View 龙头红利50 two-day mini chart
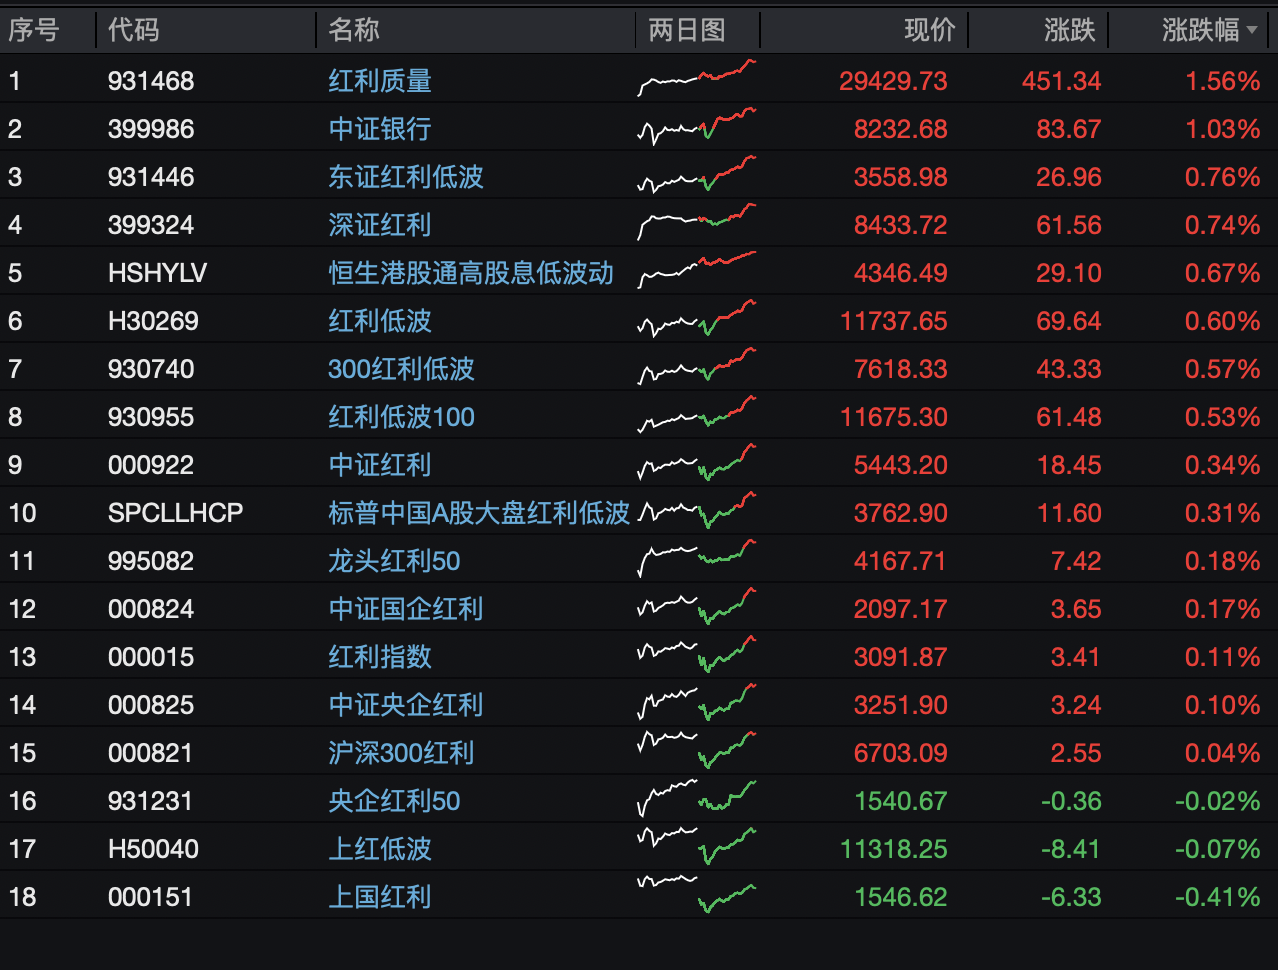Image resolution: width=1278 pixels, height=970 pixels. [x=697, y=559]
